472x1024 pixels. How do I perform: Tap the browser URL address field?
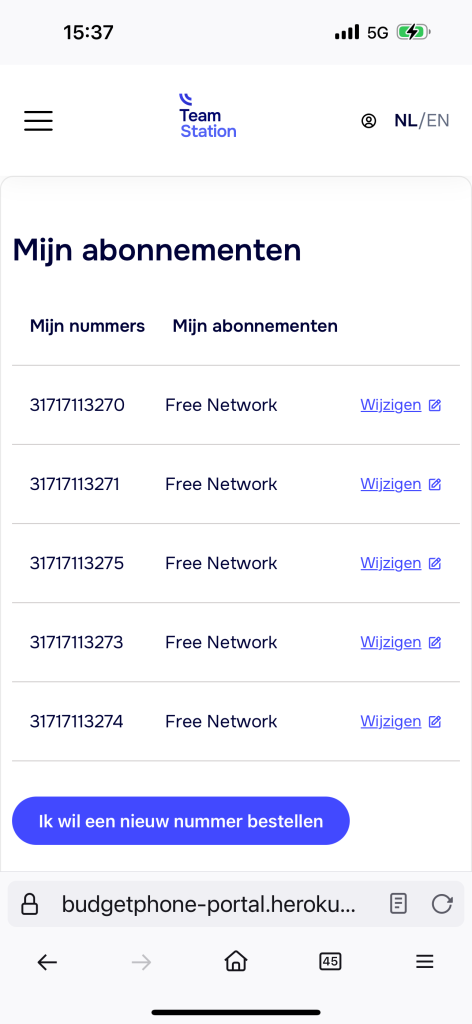[x=209, y=904]
